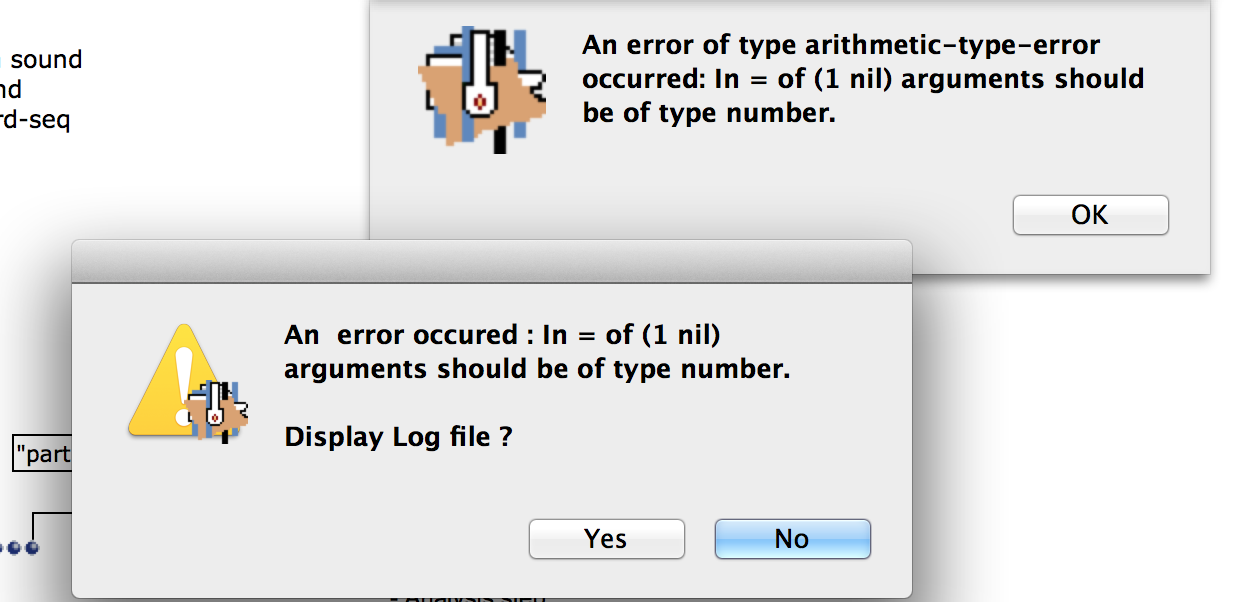Screen dimensions: 1240x602
Task: Click the "arguments should be of type number" line
Action: coord(537,369)
